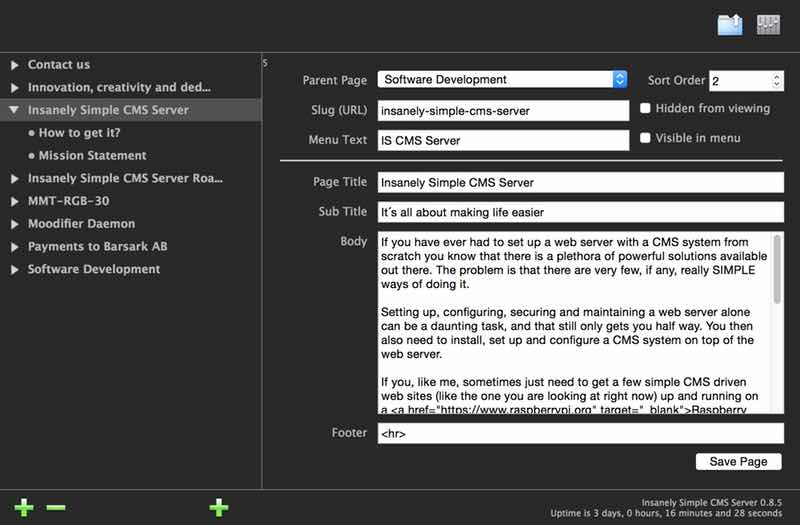Click the green plus icon near sidebar divider
The image size is (800, 525).
[219, 507]
